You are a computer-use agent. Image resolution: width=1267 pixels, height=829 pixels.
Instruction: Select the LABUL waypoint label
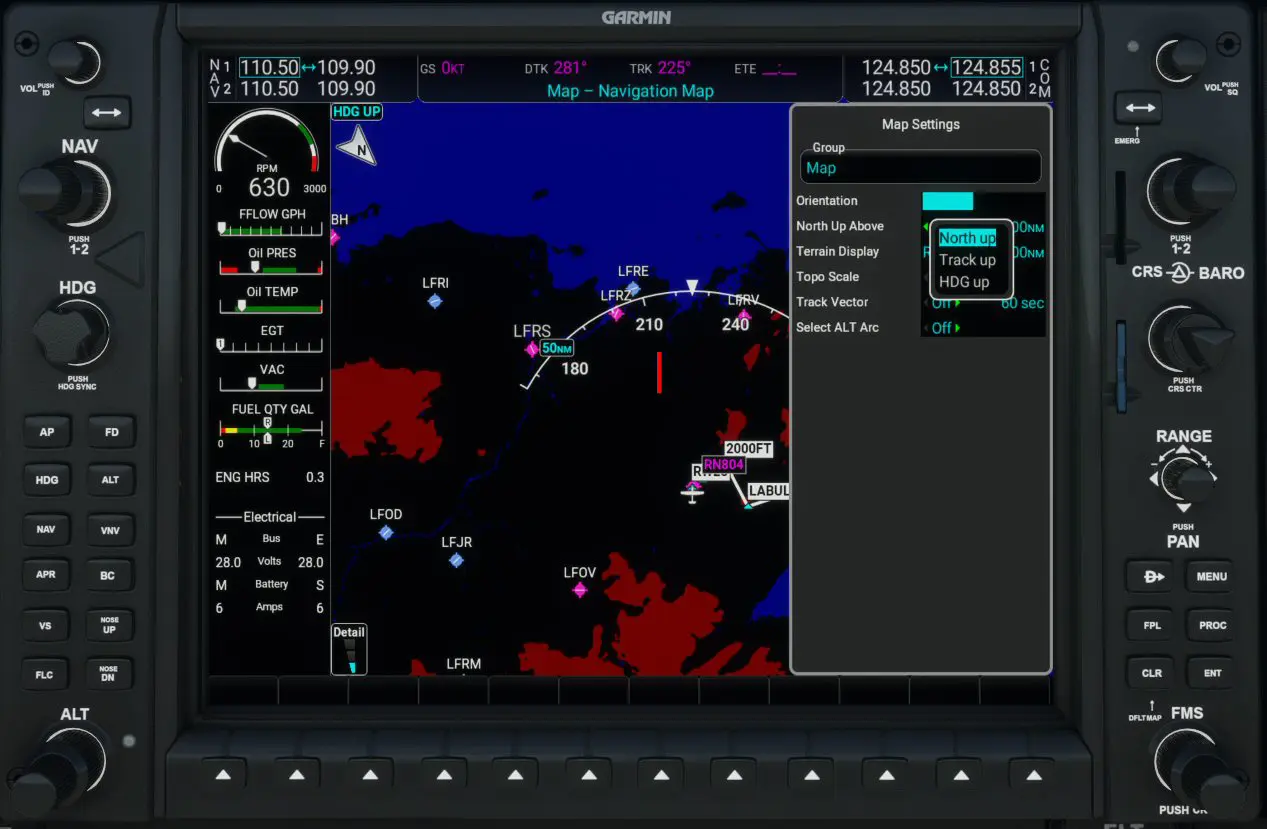[x=769, y=491]
